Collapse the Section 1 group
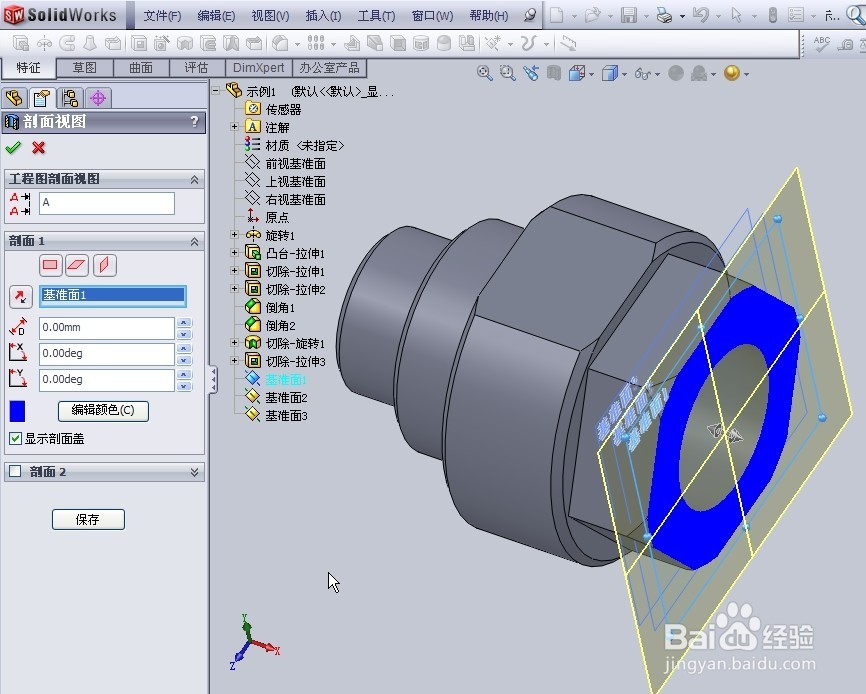Image resolution: width=866 pixels, height=694 pixels. (x=194, y=241)
